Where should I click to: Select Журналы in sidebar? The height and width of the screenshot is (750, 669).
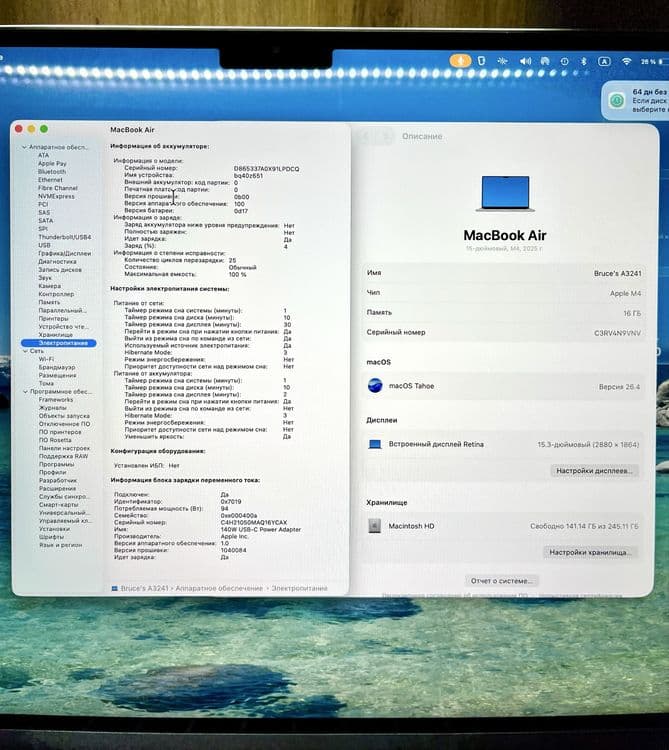coord(53,408)
